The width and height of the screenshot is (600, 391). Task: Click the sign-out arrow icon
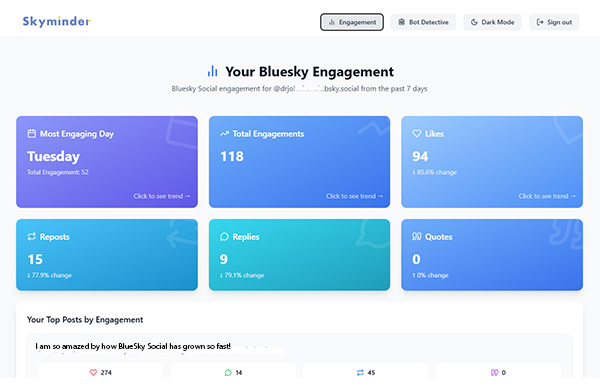tap(540, 22)
